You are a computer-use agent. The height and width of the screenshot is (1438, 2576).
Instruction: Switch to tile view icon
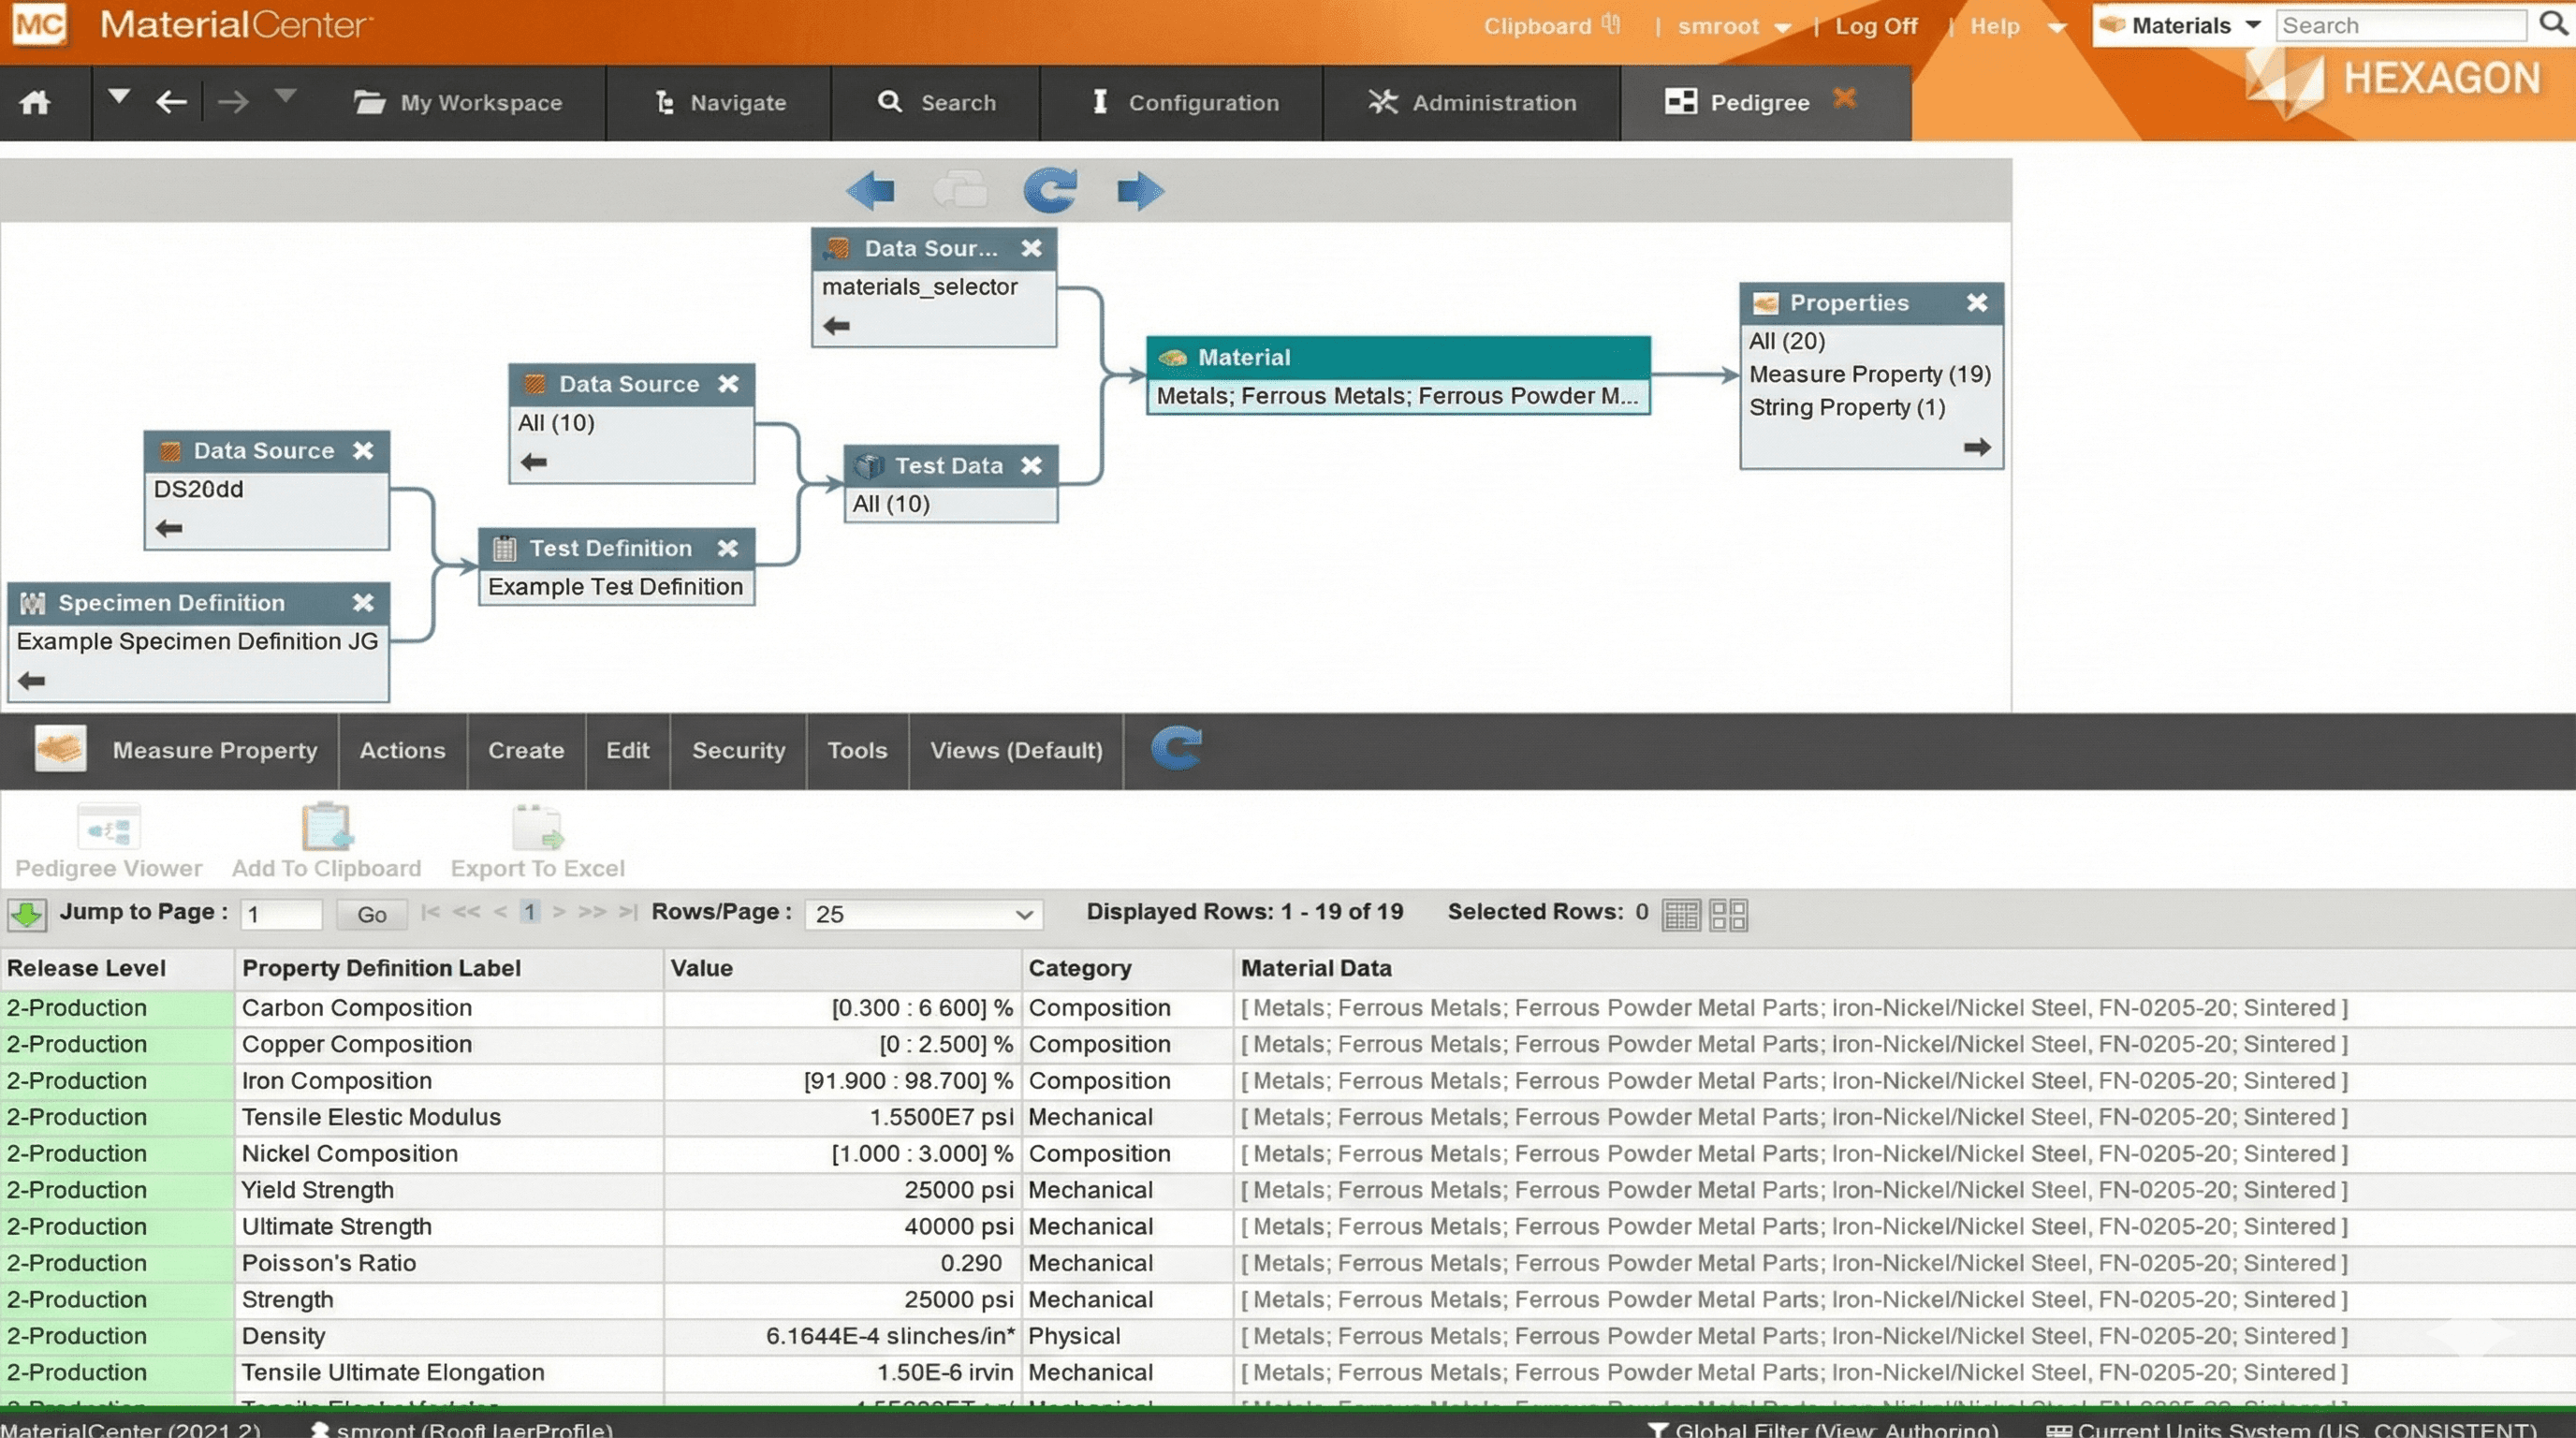(x=1728, y=914)
